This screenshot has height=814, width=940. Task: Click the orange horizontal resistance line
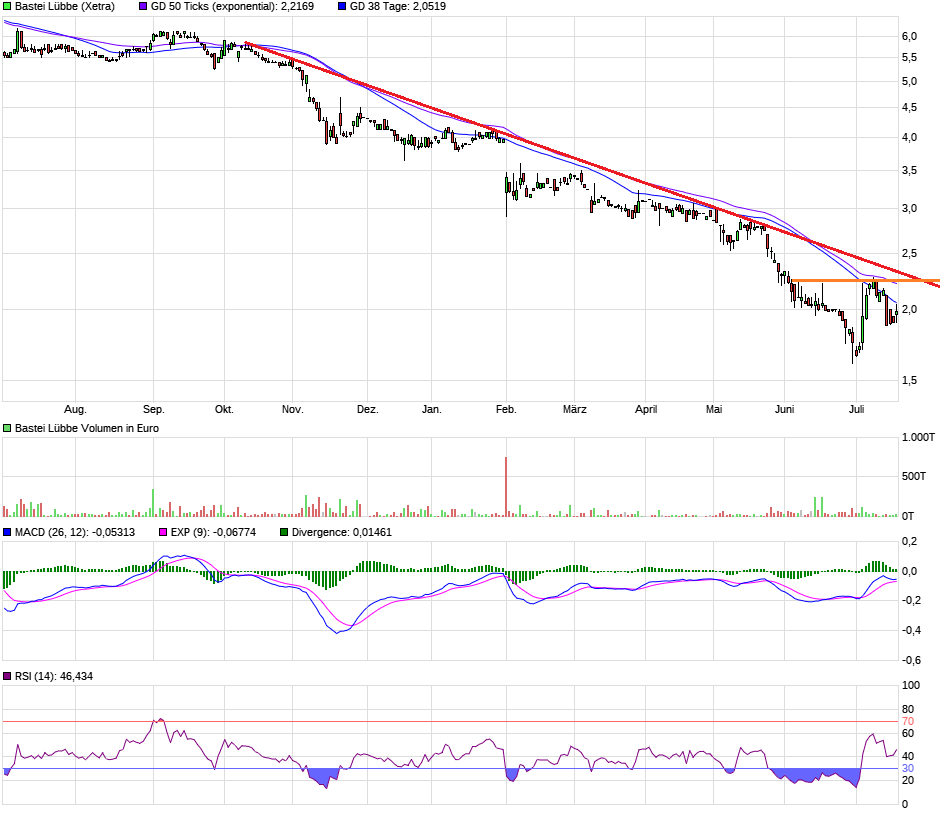[x=866, y=280]
